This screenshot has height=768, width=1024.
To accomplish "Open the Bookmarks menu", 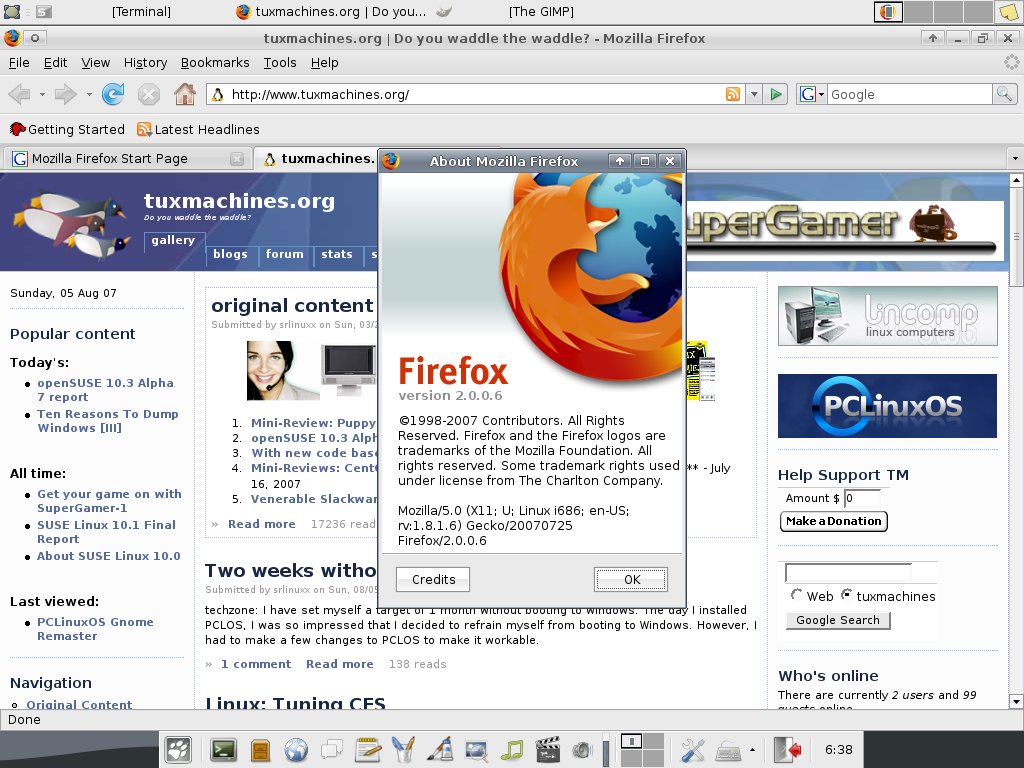I will pyautogui.click(x=215, y=63).
